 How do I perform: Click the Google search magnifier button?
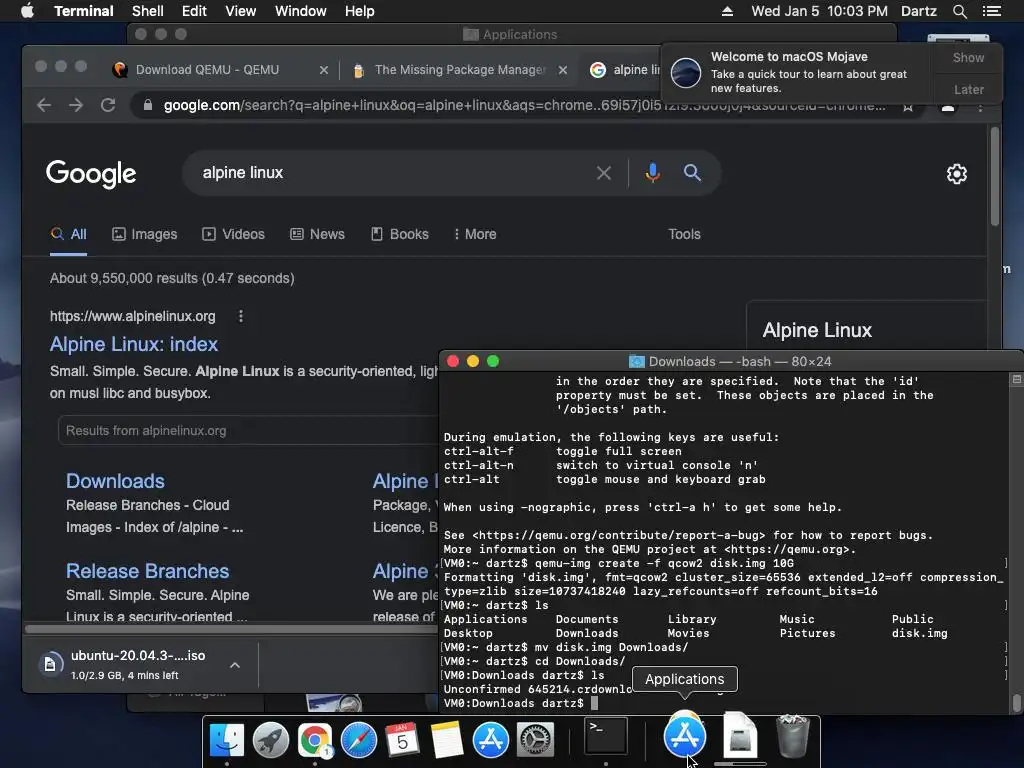coord(692,172)
